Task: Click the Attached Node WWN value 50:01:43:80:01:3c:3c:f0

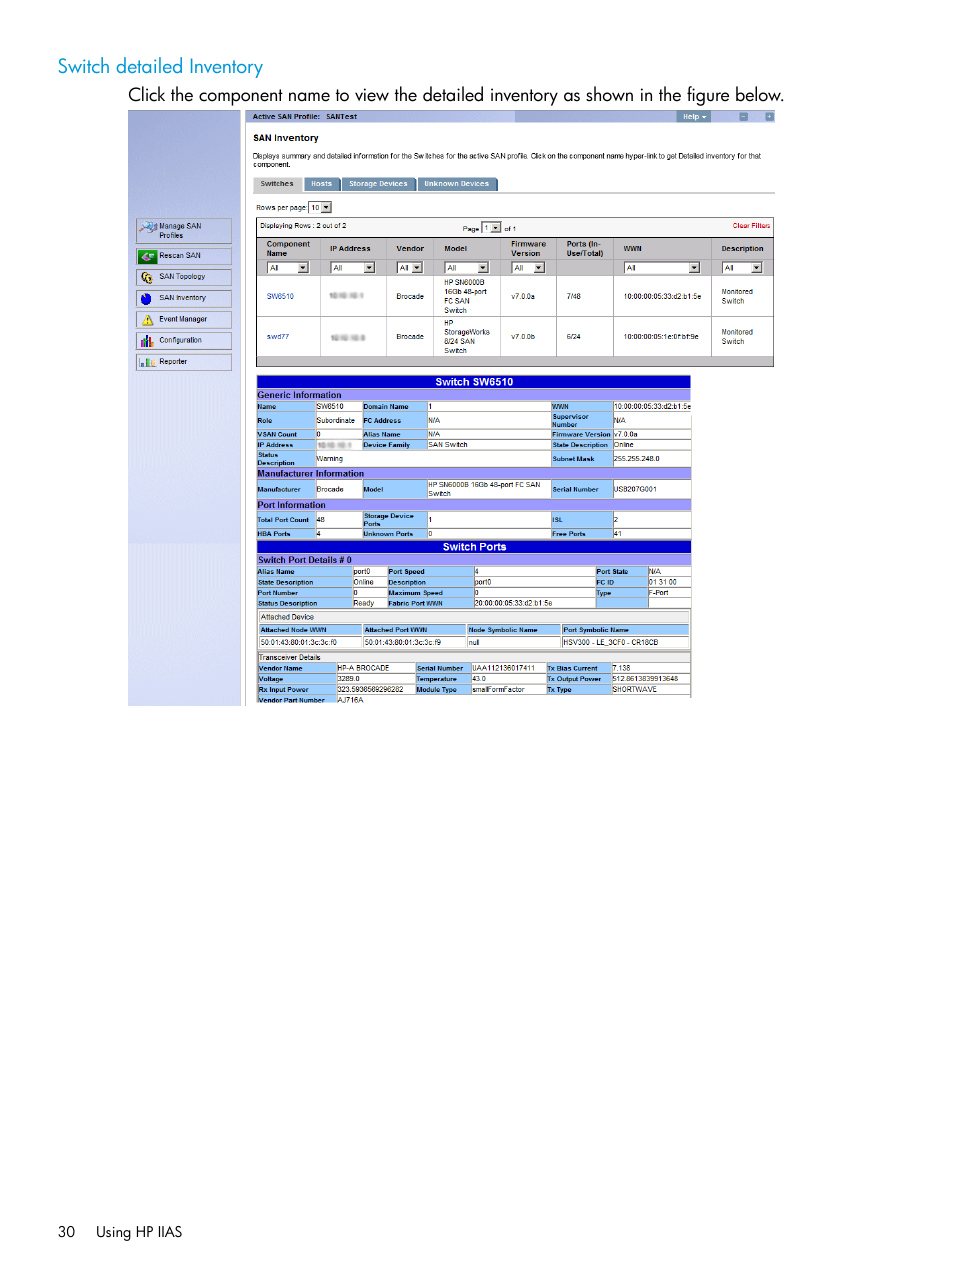Action: pos(299,643)
